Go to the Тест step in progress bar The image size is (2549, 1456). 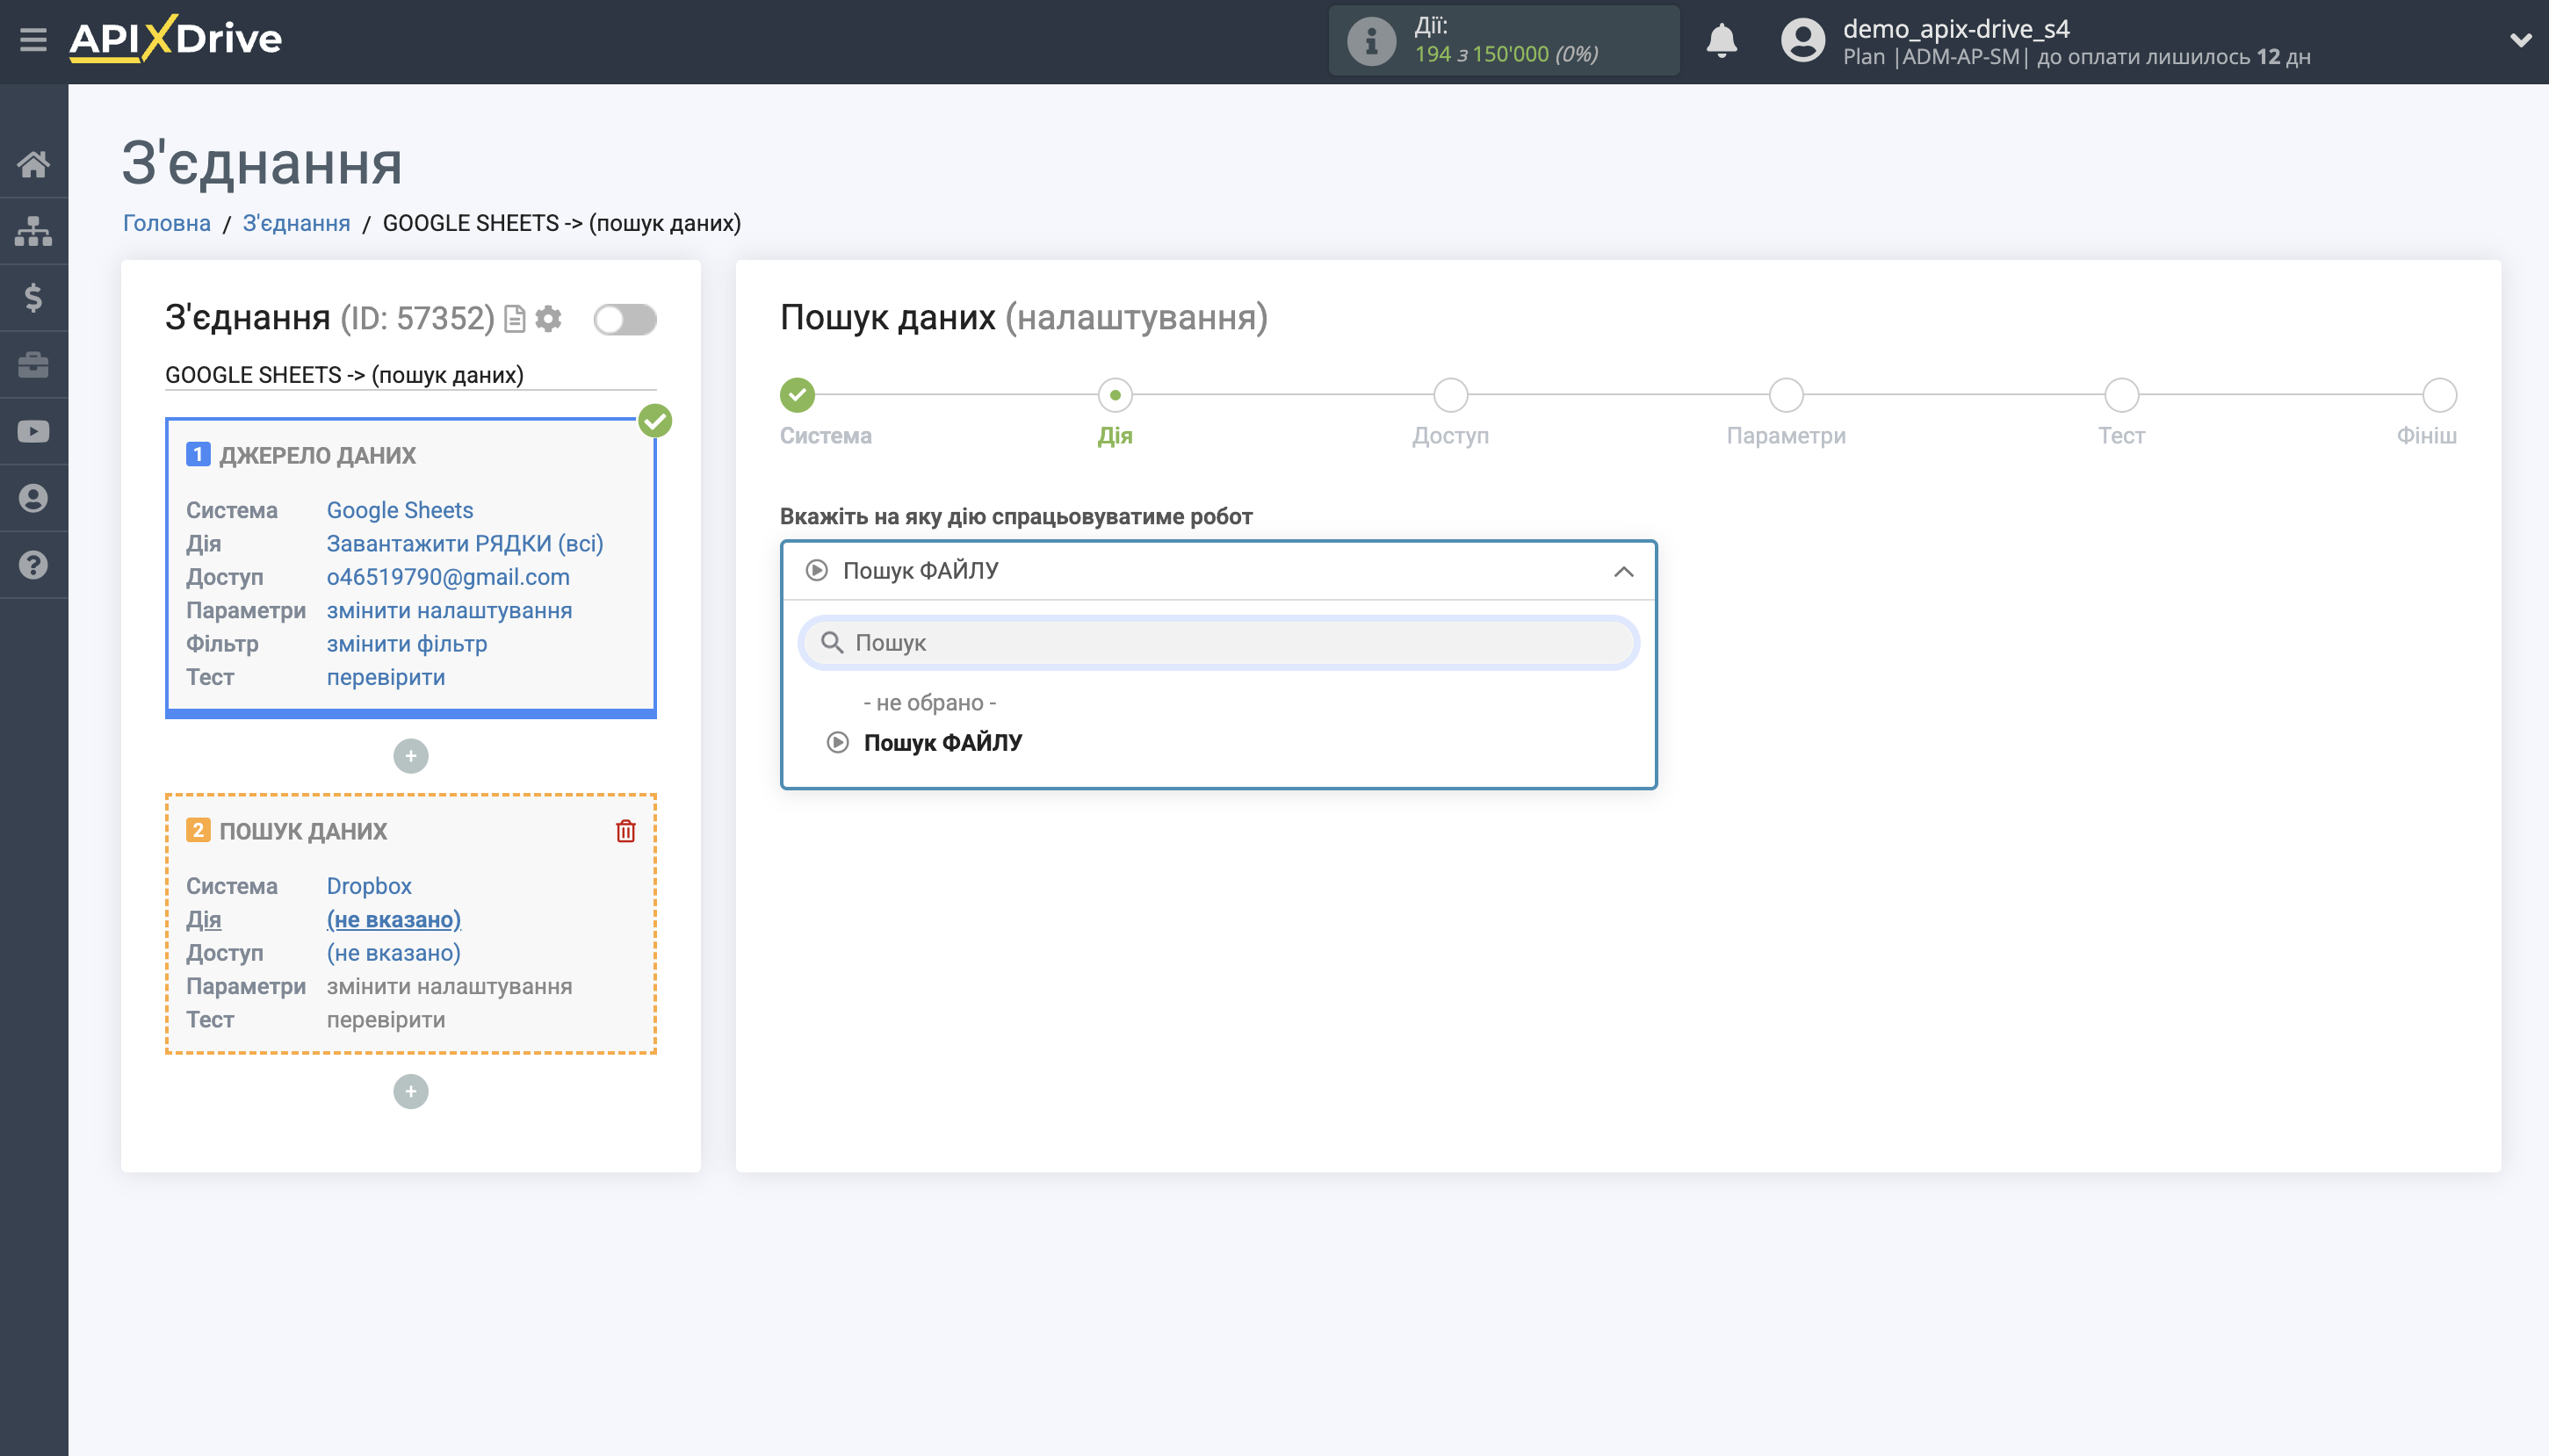click(2121, 395)
